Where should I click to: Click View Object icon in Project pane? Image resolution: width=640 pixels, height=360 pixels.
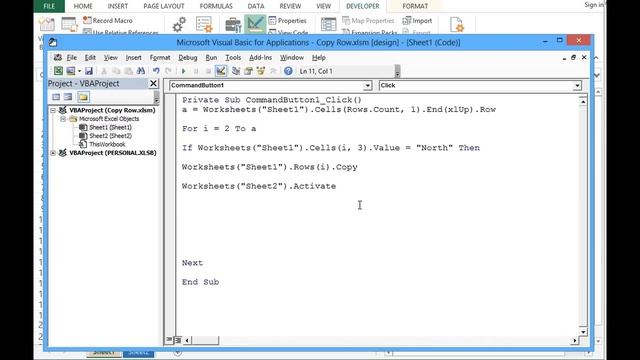click(x=68, y=97)
